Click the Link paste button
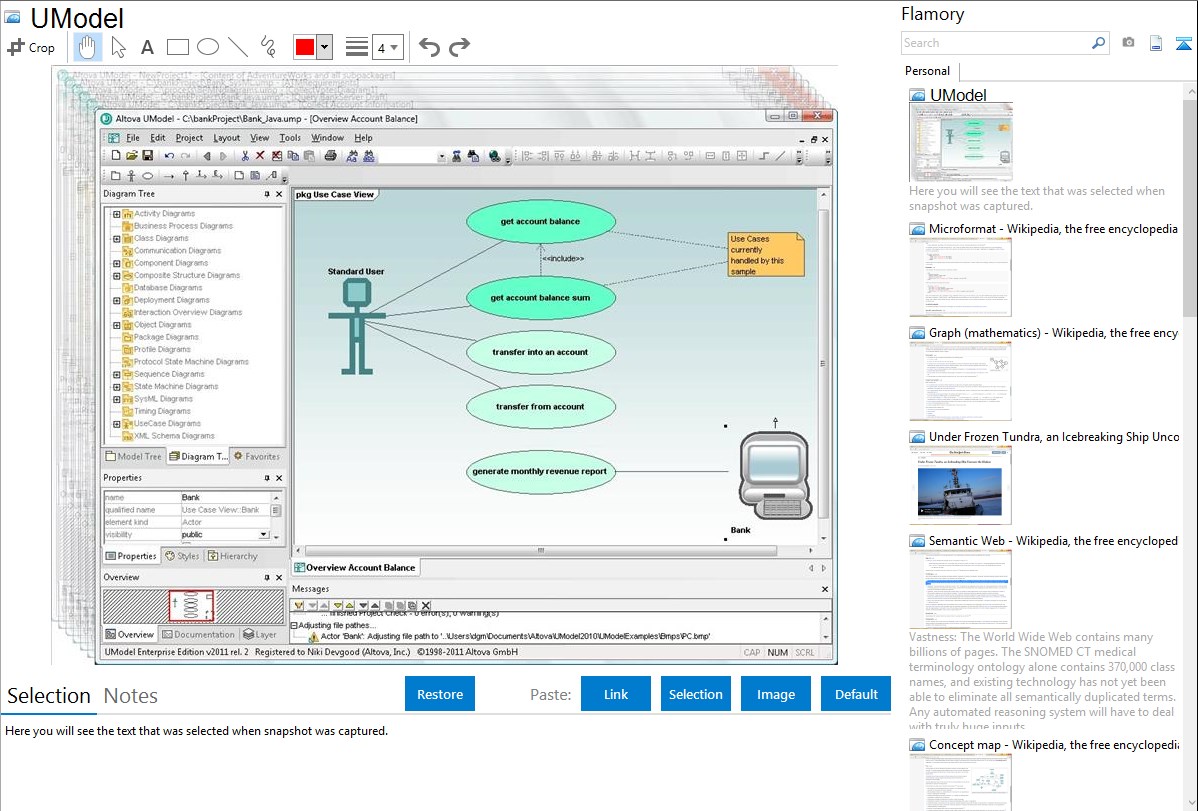Viewport: 1198px width, 811px height. [x=616, y=694]
